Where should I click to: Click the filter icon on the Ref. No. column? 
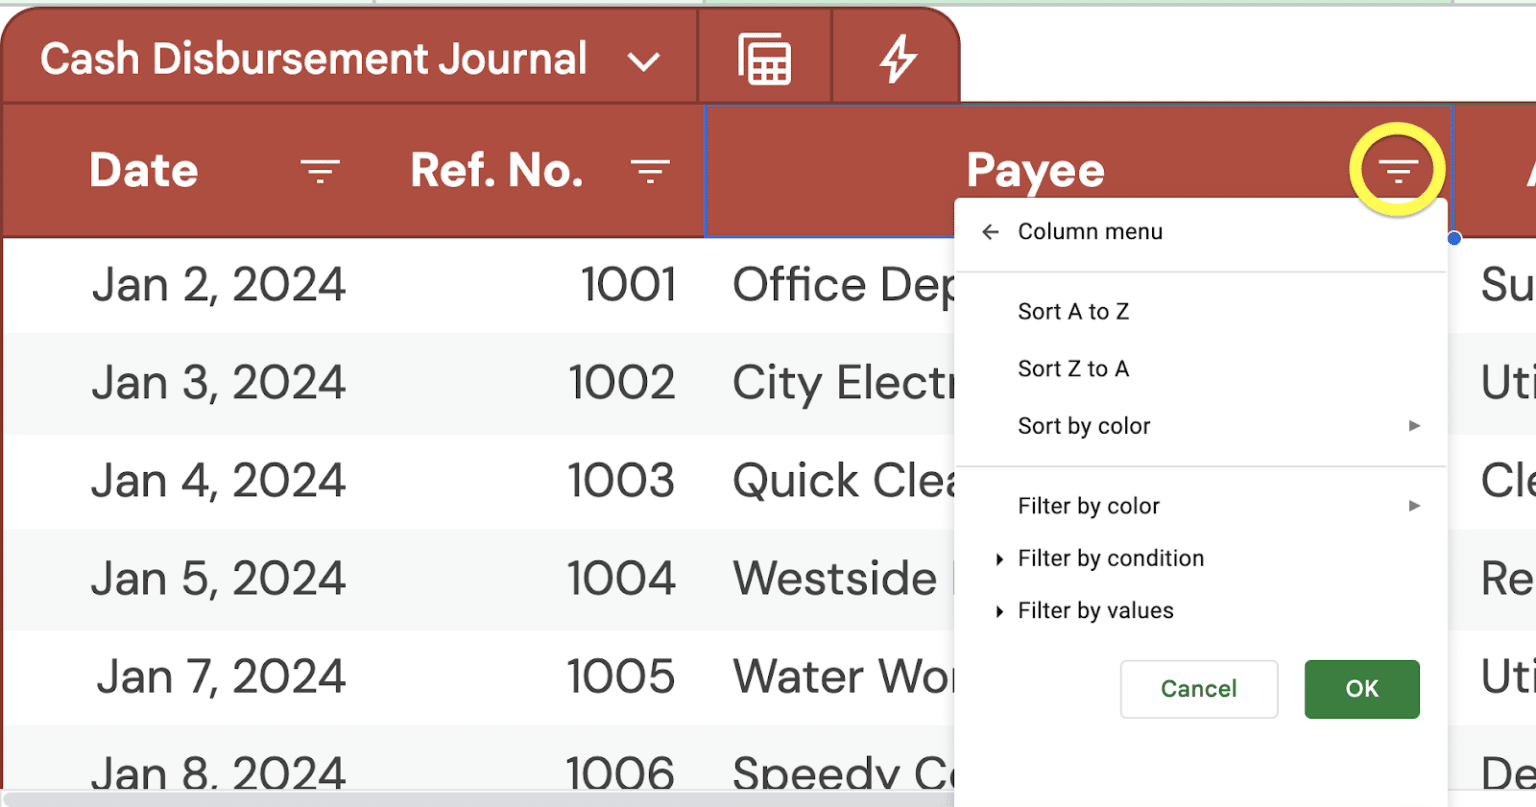[x=650, y=170]
